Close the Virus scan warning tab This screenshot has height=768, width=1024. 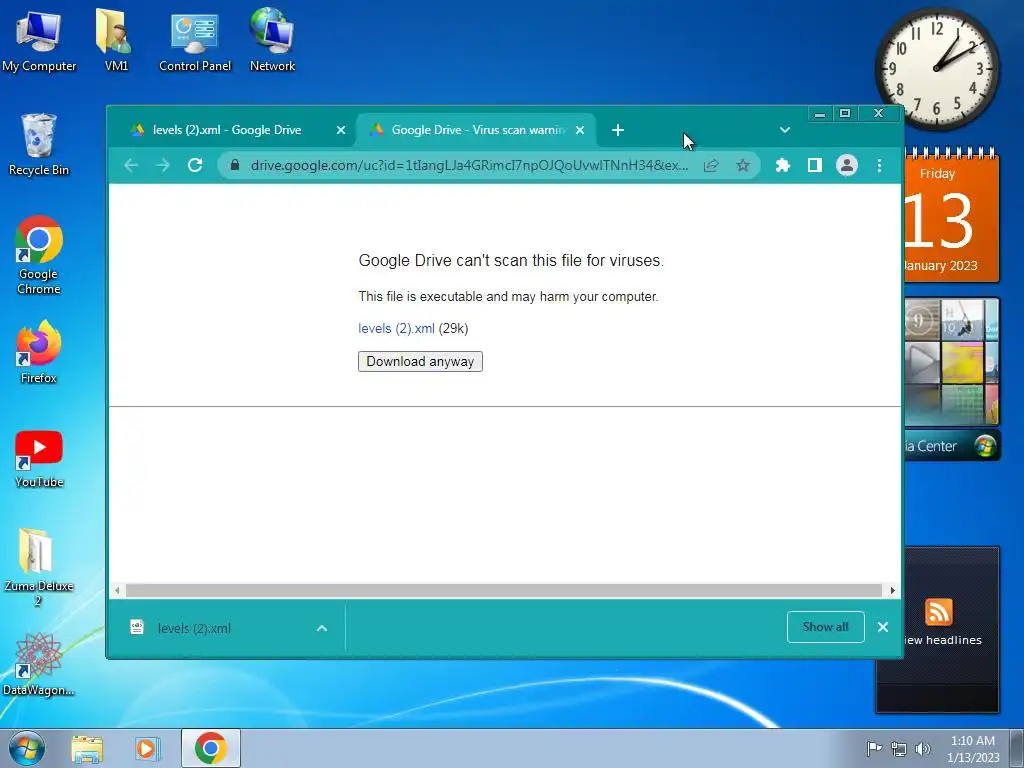point(579,130)
